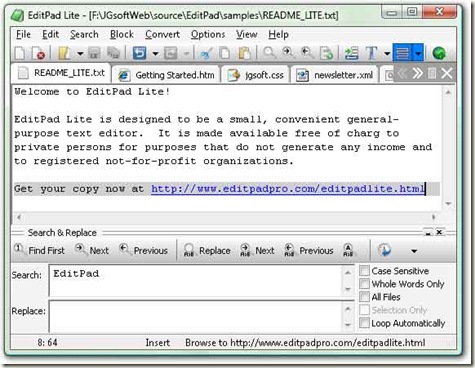Click the green globe icon

tap(439, 53)
